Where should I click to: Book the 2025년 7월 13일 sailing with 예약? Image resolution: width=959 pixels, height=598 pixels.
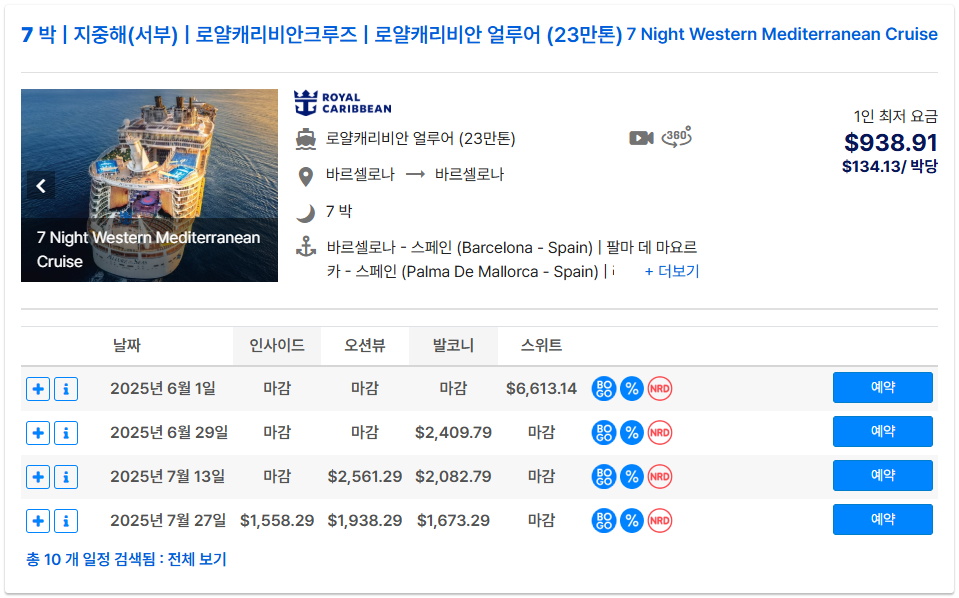tap(883, 476)
